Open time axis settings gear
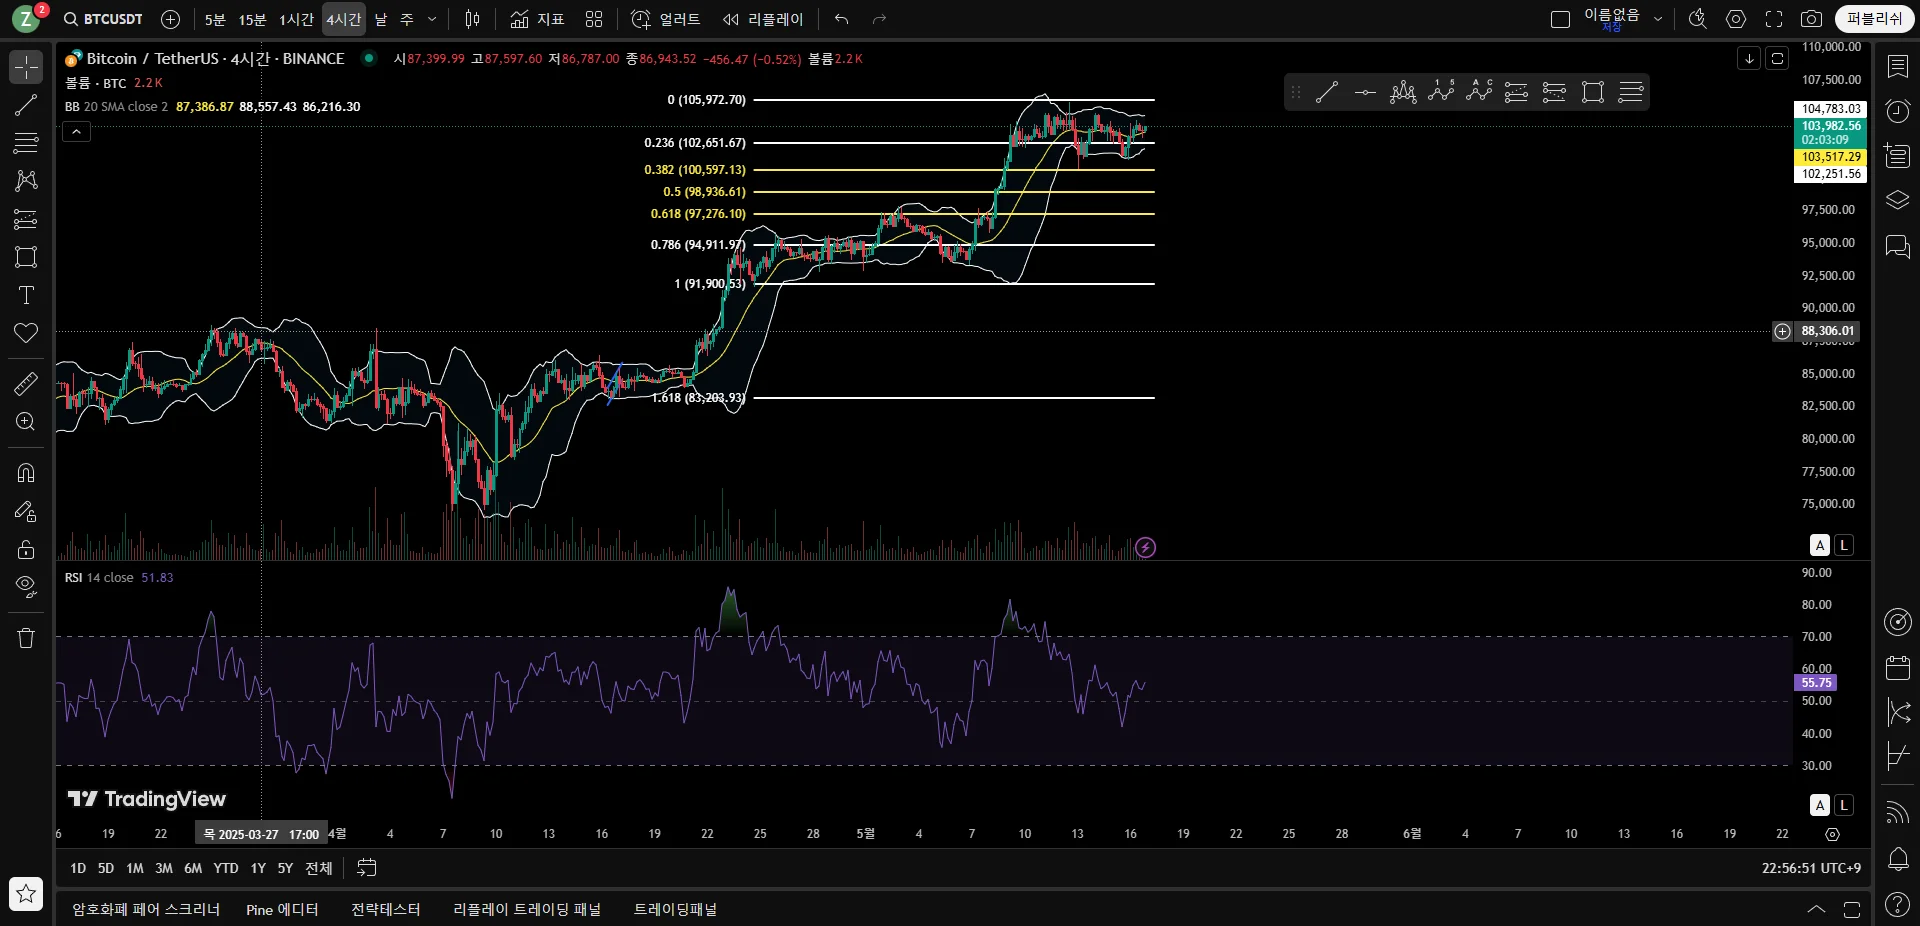The width and height of the screenshot is (1920, 926). 1832,834
